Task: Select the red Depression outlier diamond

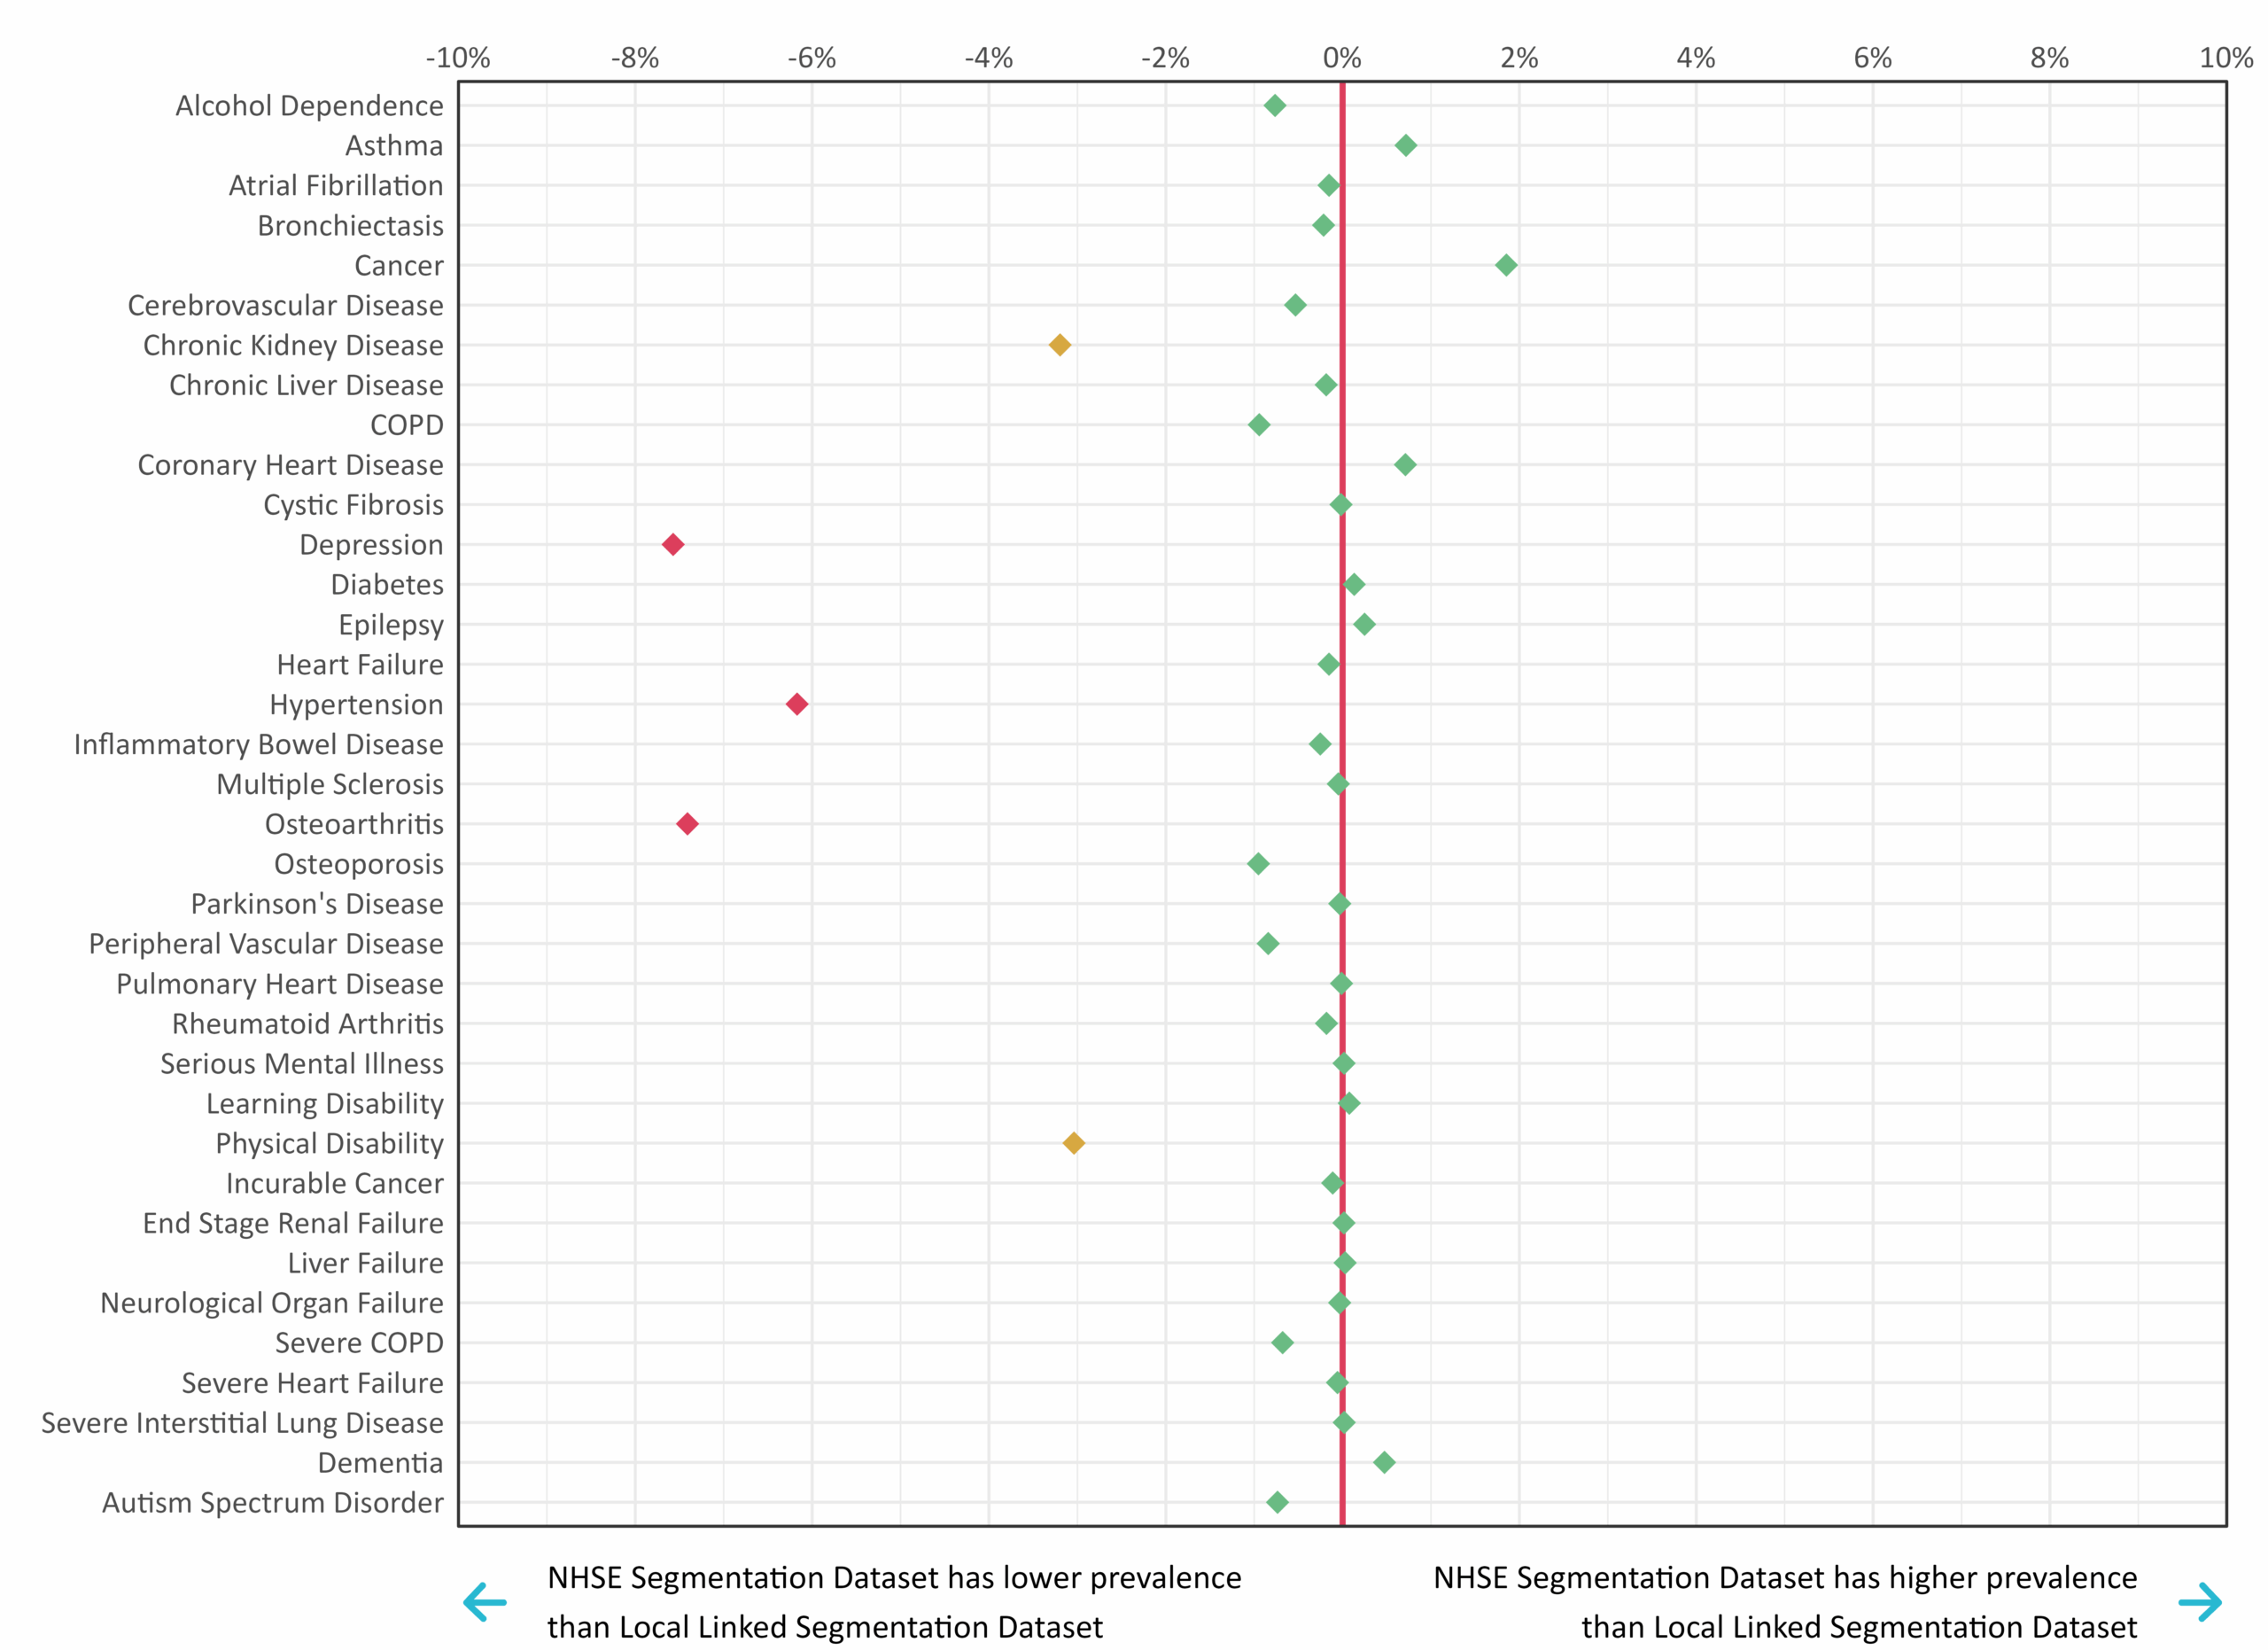Action: tap(674, 545)
